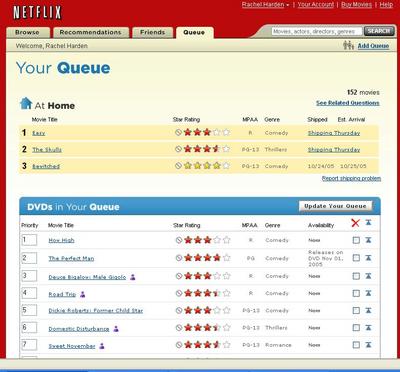This screenshot has height=372, width=400.
Task: Select the remove checkbox for Sweet November
Action: [x=356, y=345]
